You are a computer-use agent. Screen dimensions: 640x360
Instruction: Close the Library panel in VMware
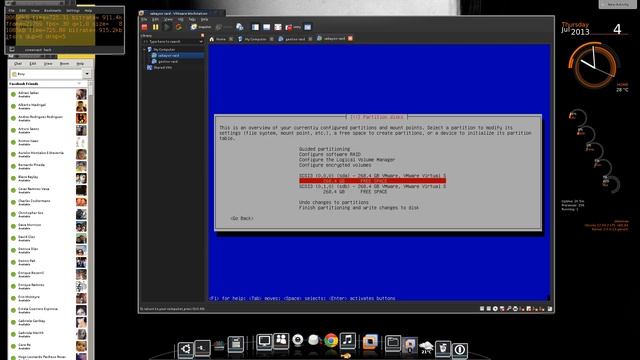click(x=202, y=36)
